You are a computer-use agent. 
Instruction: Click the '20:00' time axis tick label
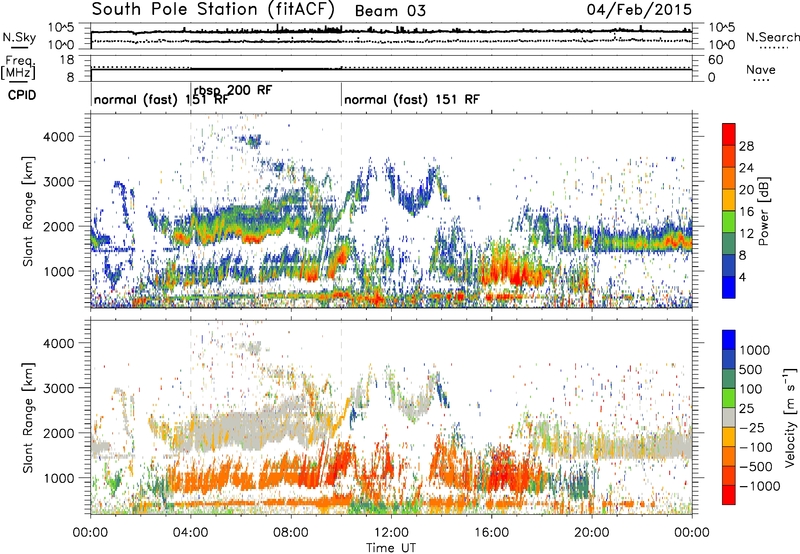pyautogui.click(x=592, y=533)
